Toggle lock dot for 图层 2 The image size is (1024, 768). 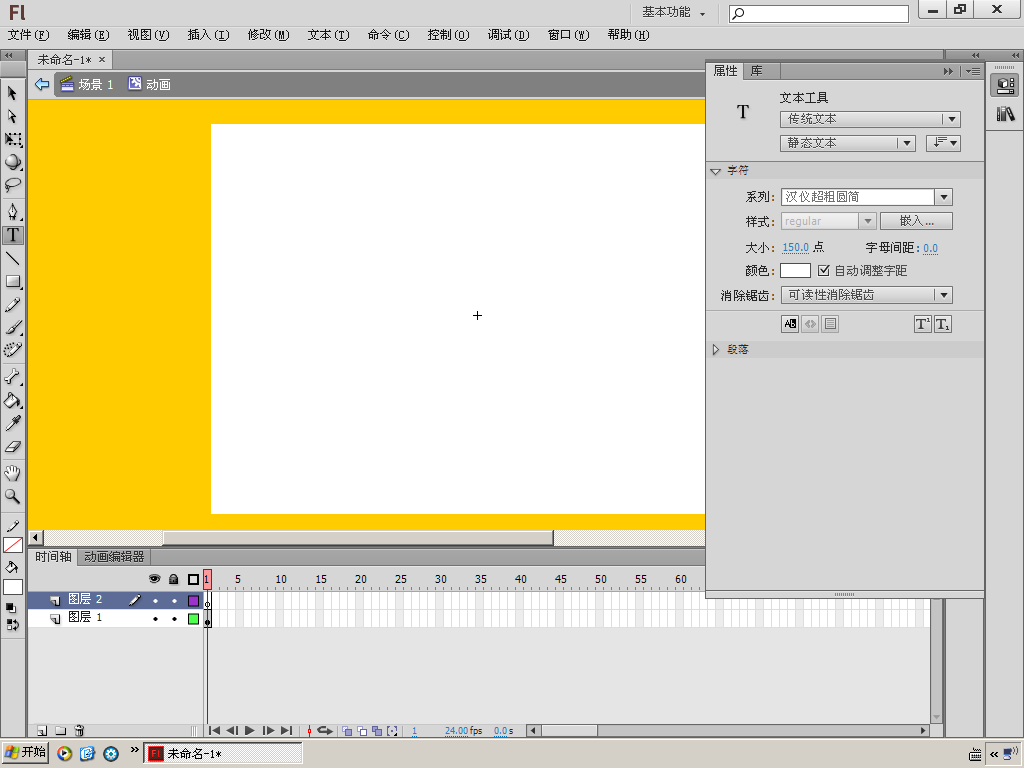click(x=174, y=600)
